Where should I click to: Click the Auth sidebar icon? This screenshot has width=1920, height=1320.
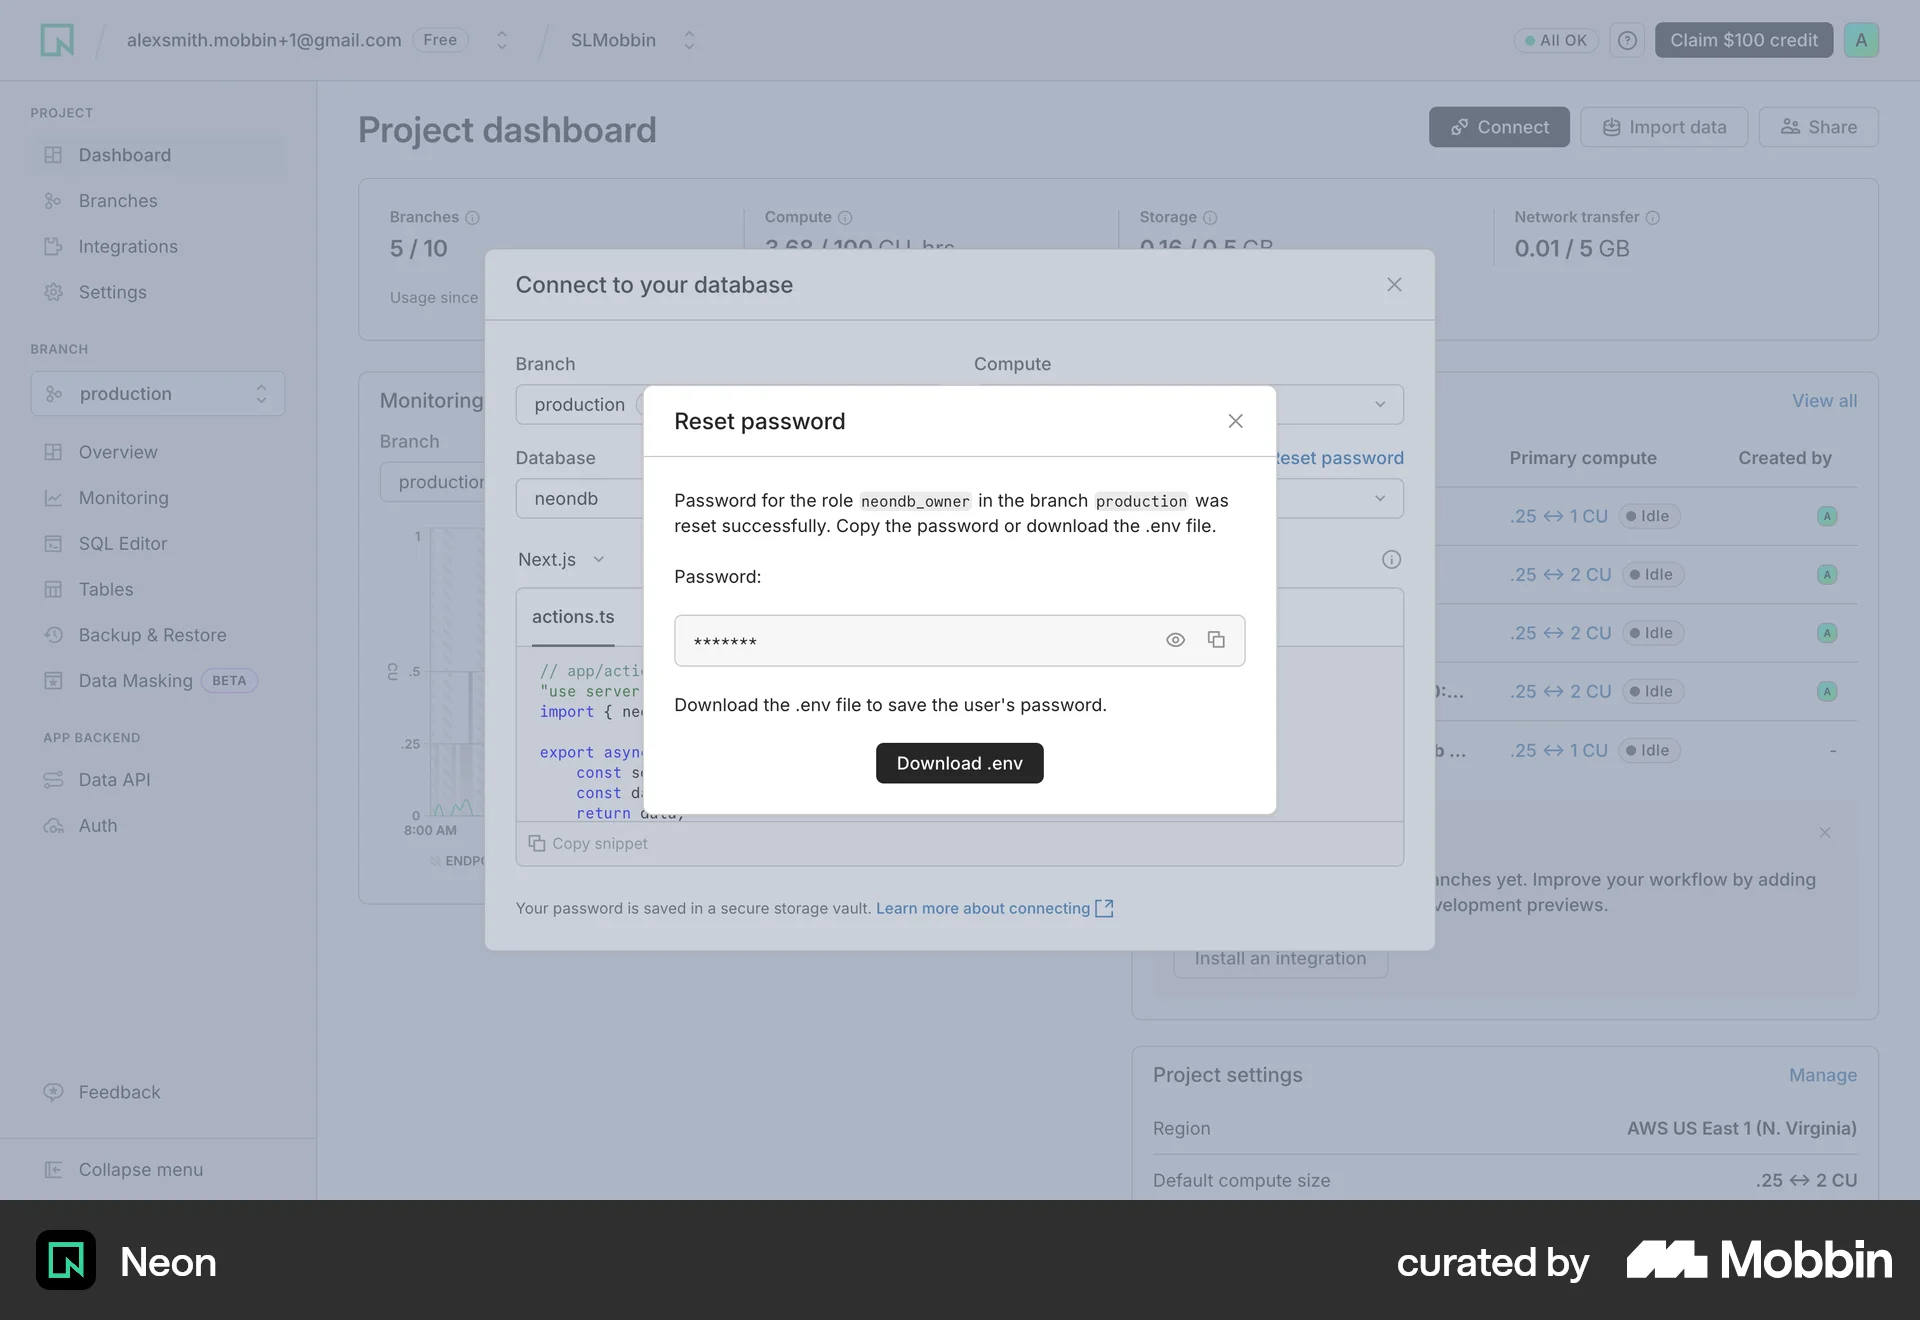pyautogui.click(x=53, y=826)
